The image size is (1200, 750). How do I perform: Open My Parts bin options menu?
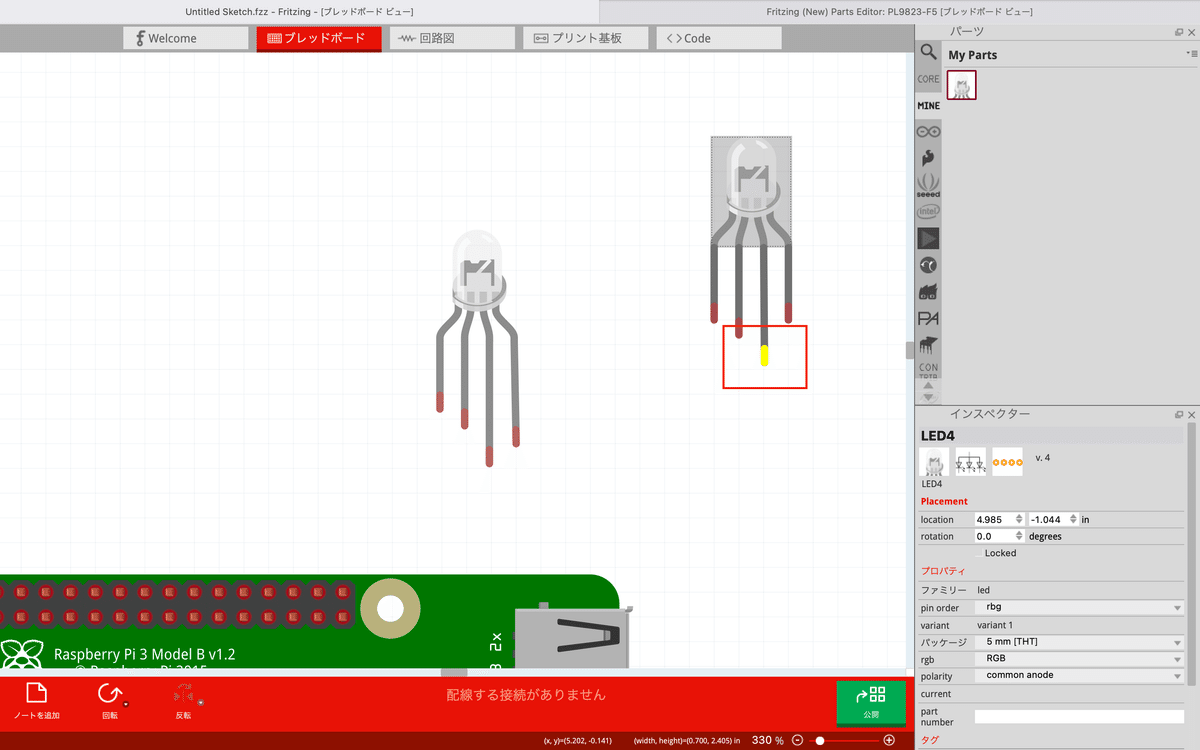coord(1191,53)
